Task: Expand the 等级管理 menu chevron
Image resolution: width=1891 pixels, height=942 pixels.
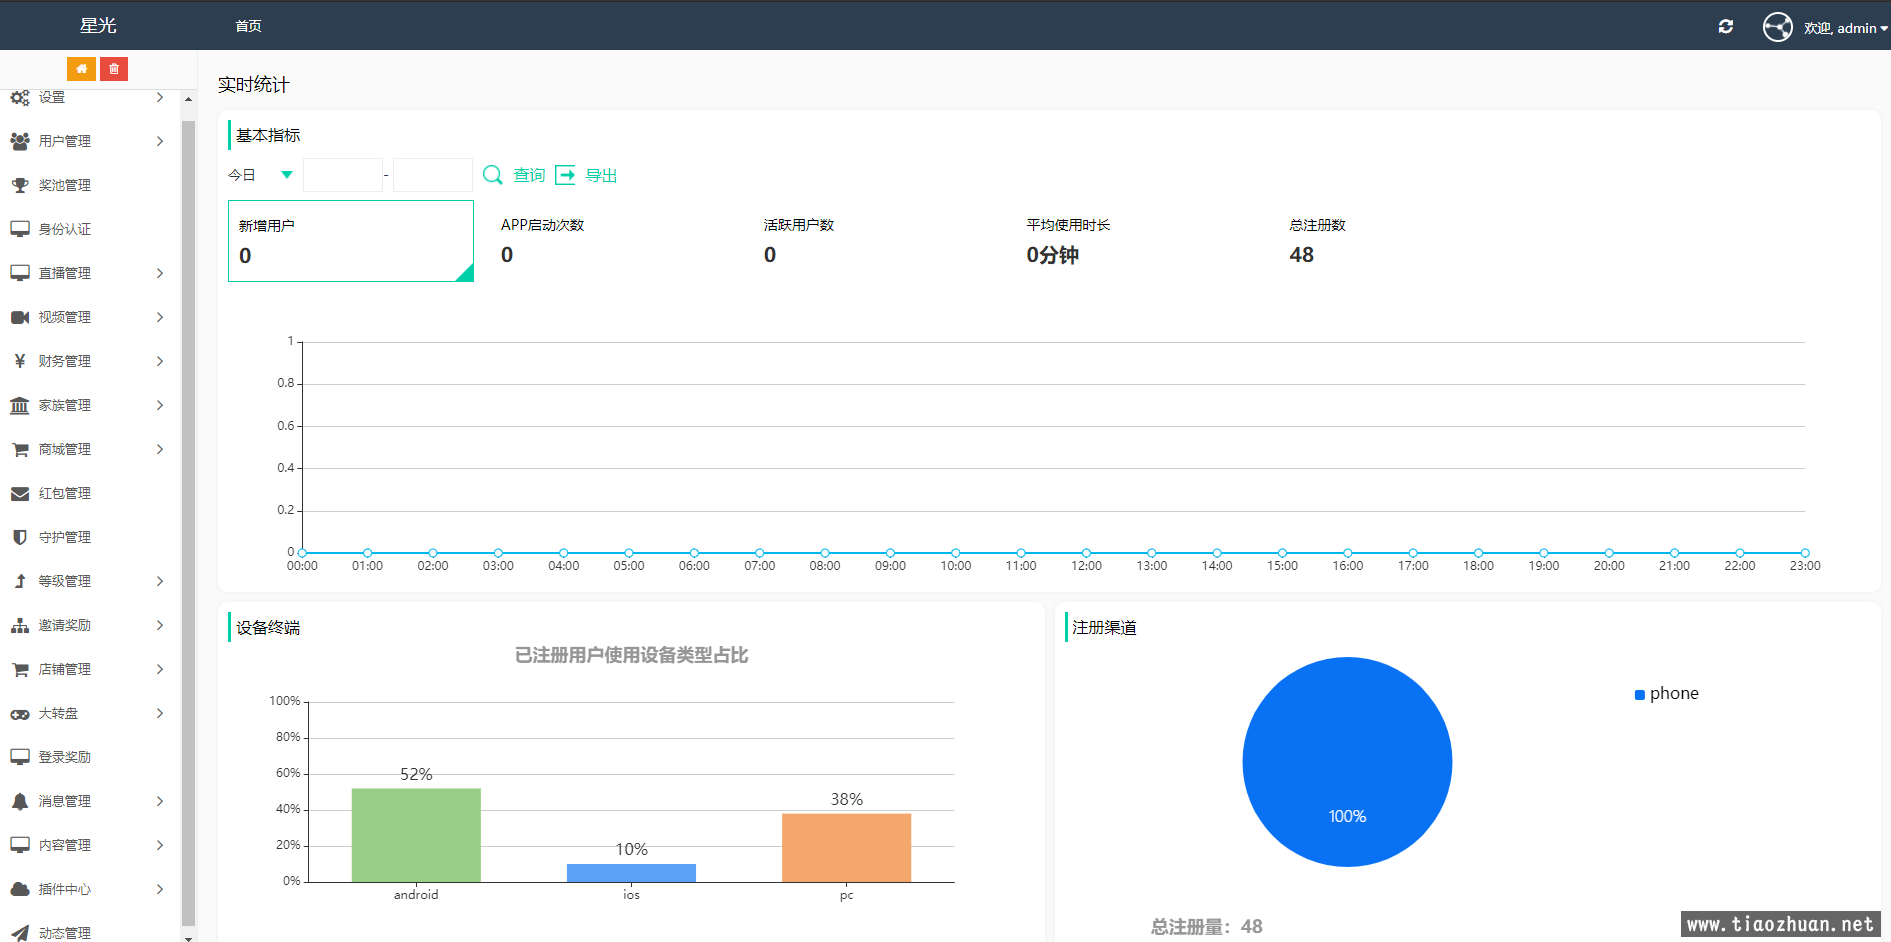Action: [160, 581]
